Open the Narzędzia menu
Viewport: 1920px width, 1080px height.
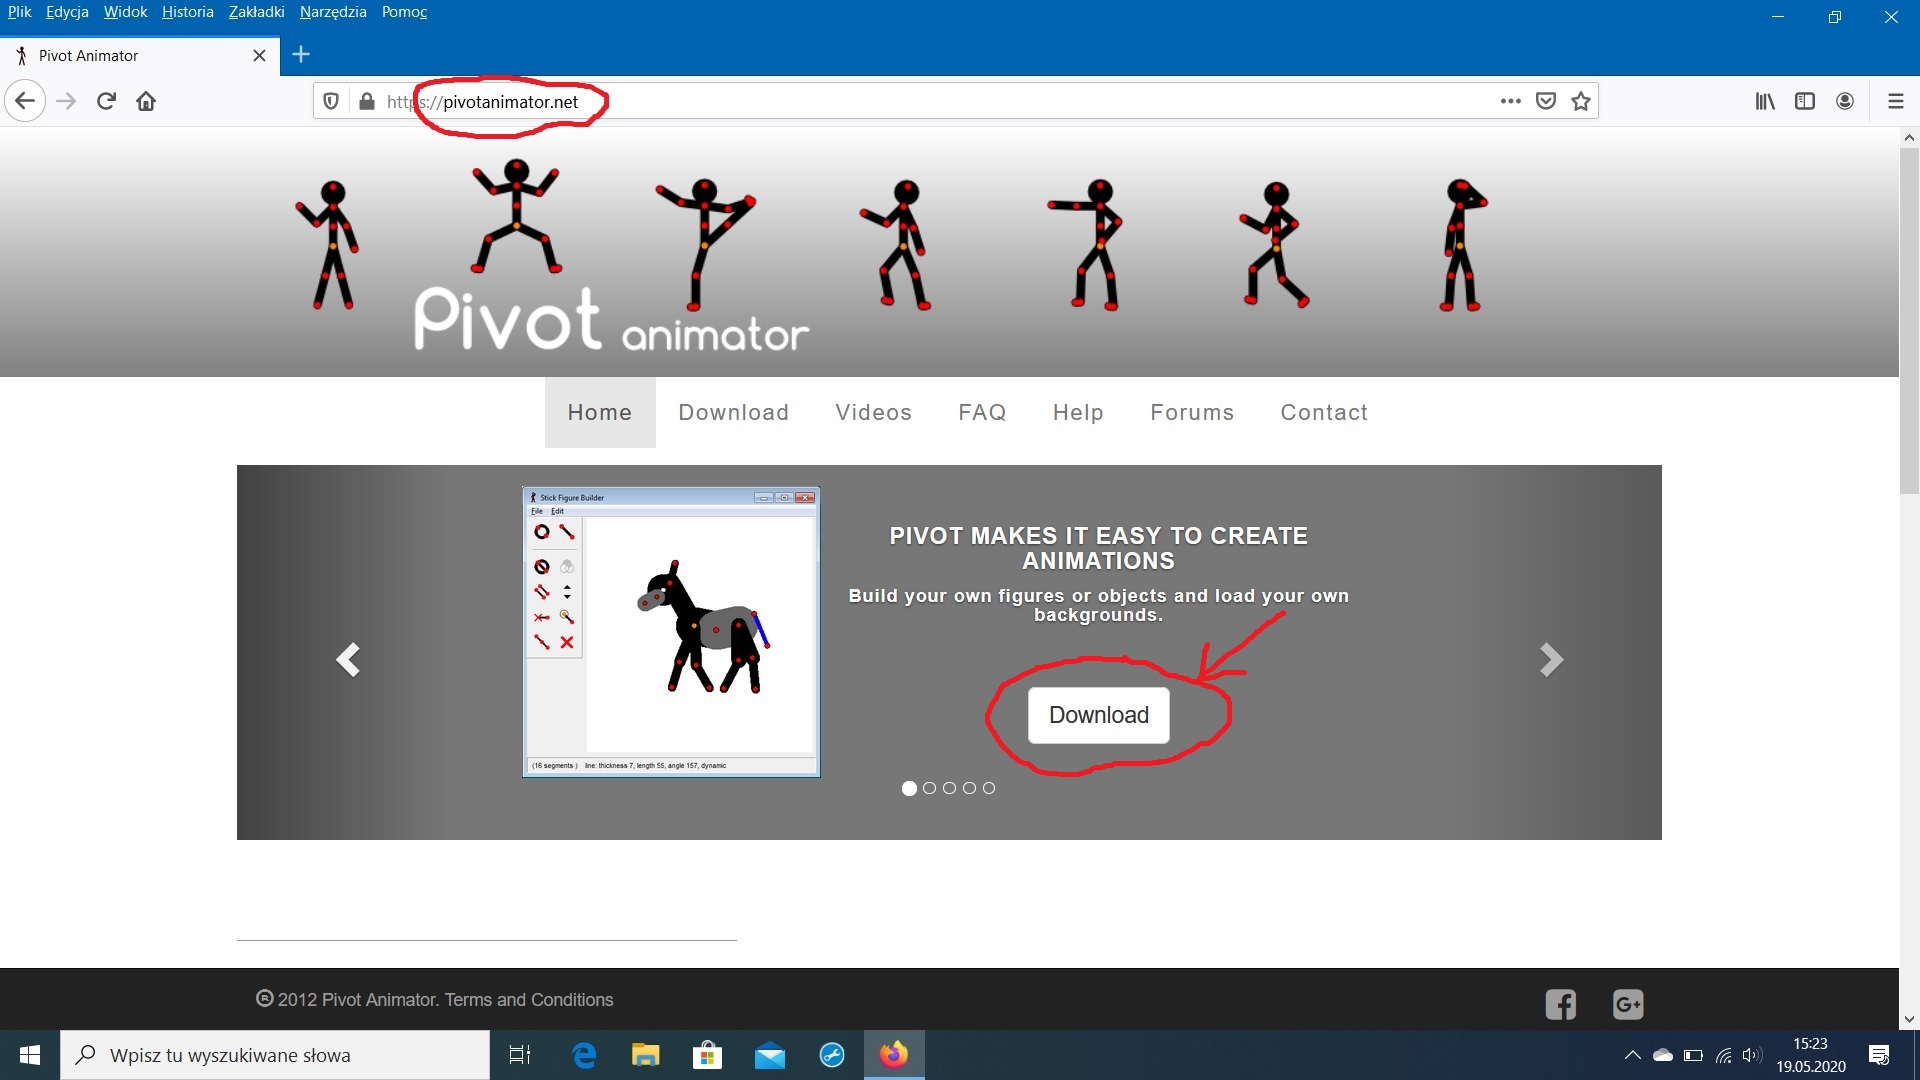pos(333,12)
